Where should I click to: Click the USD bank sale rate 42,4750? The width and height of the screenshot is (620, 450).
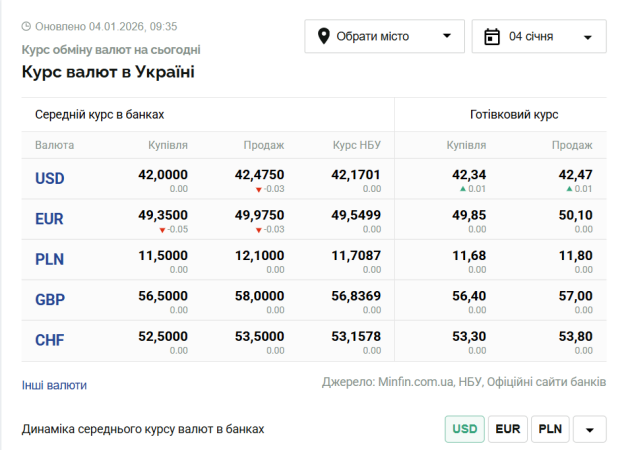(x=259, y=174)
